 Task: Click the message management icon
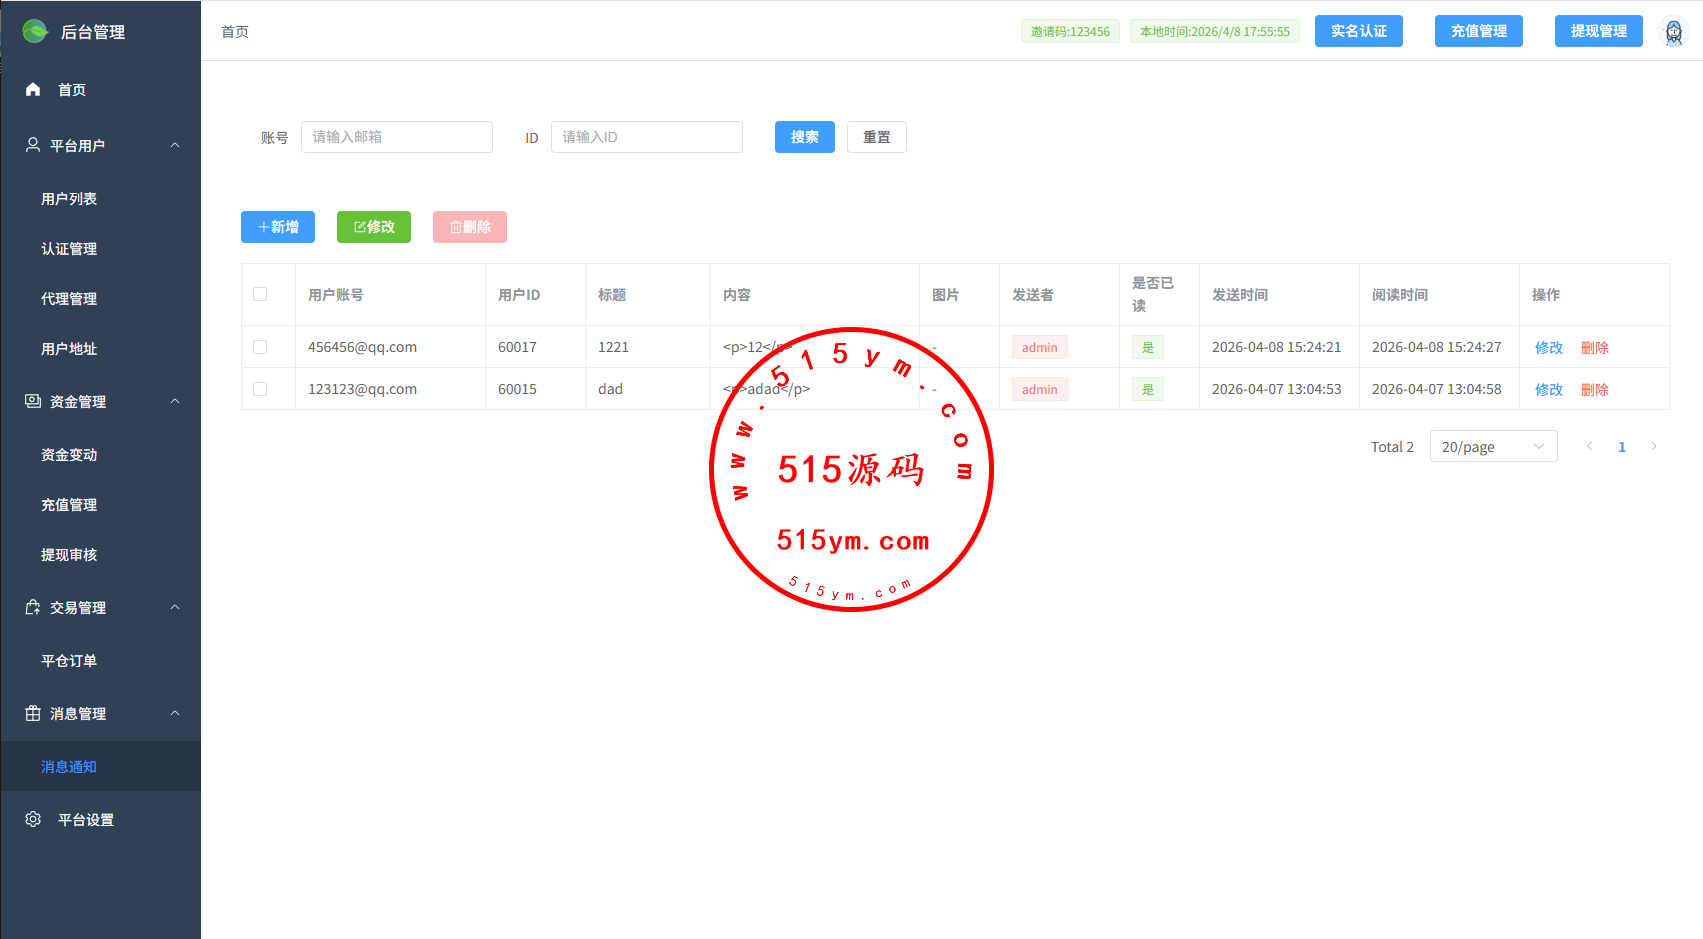[33, 713]
